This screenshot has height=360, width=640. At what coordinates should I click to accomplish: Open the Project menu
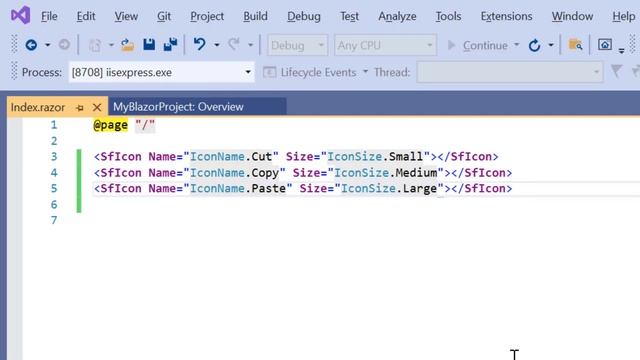pyautogui.click(x=207, y=16)
